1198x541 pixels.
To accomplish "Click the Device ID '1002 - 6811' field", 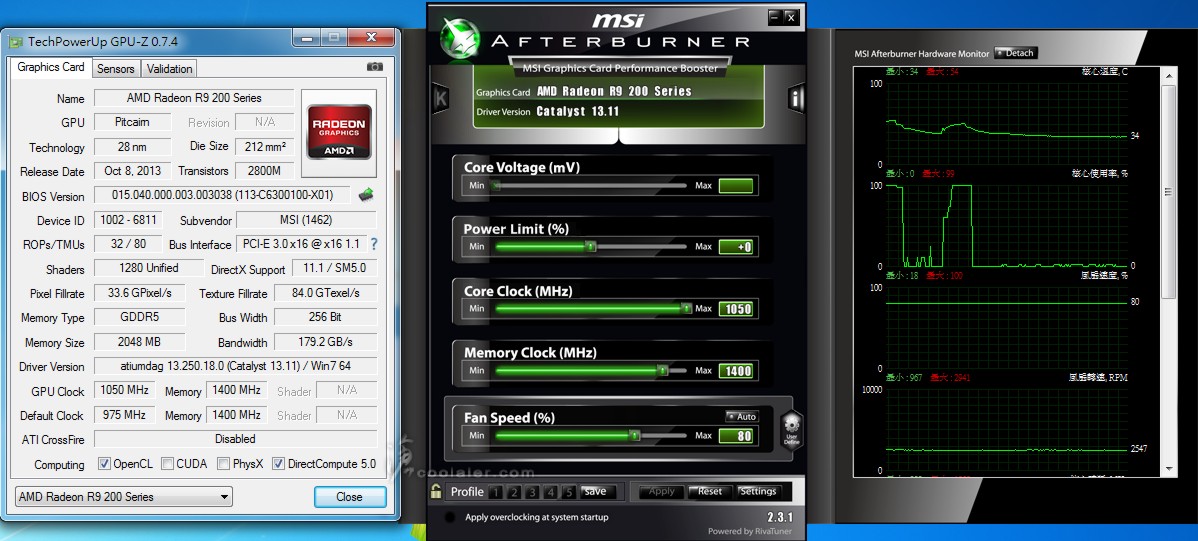I will (x=128, y=220).
